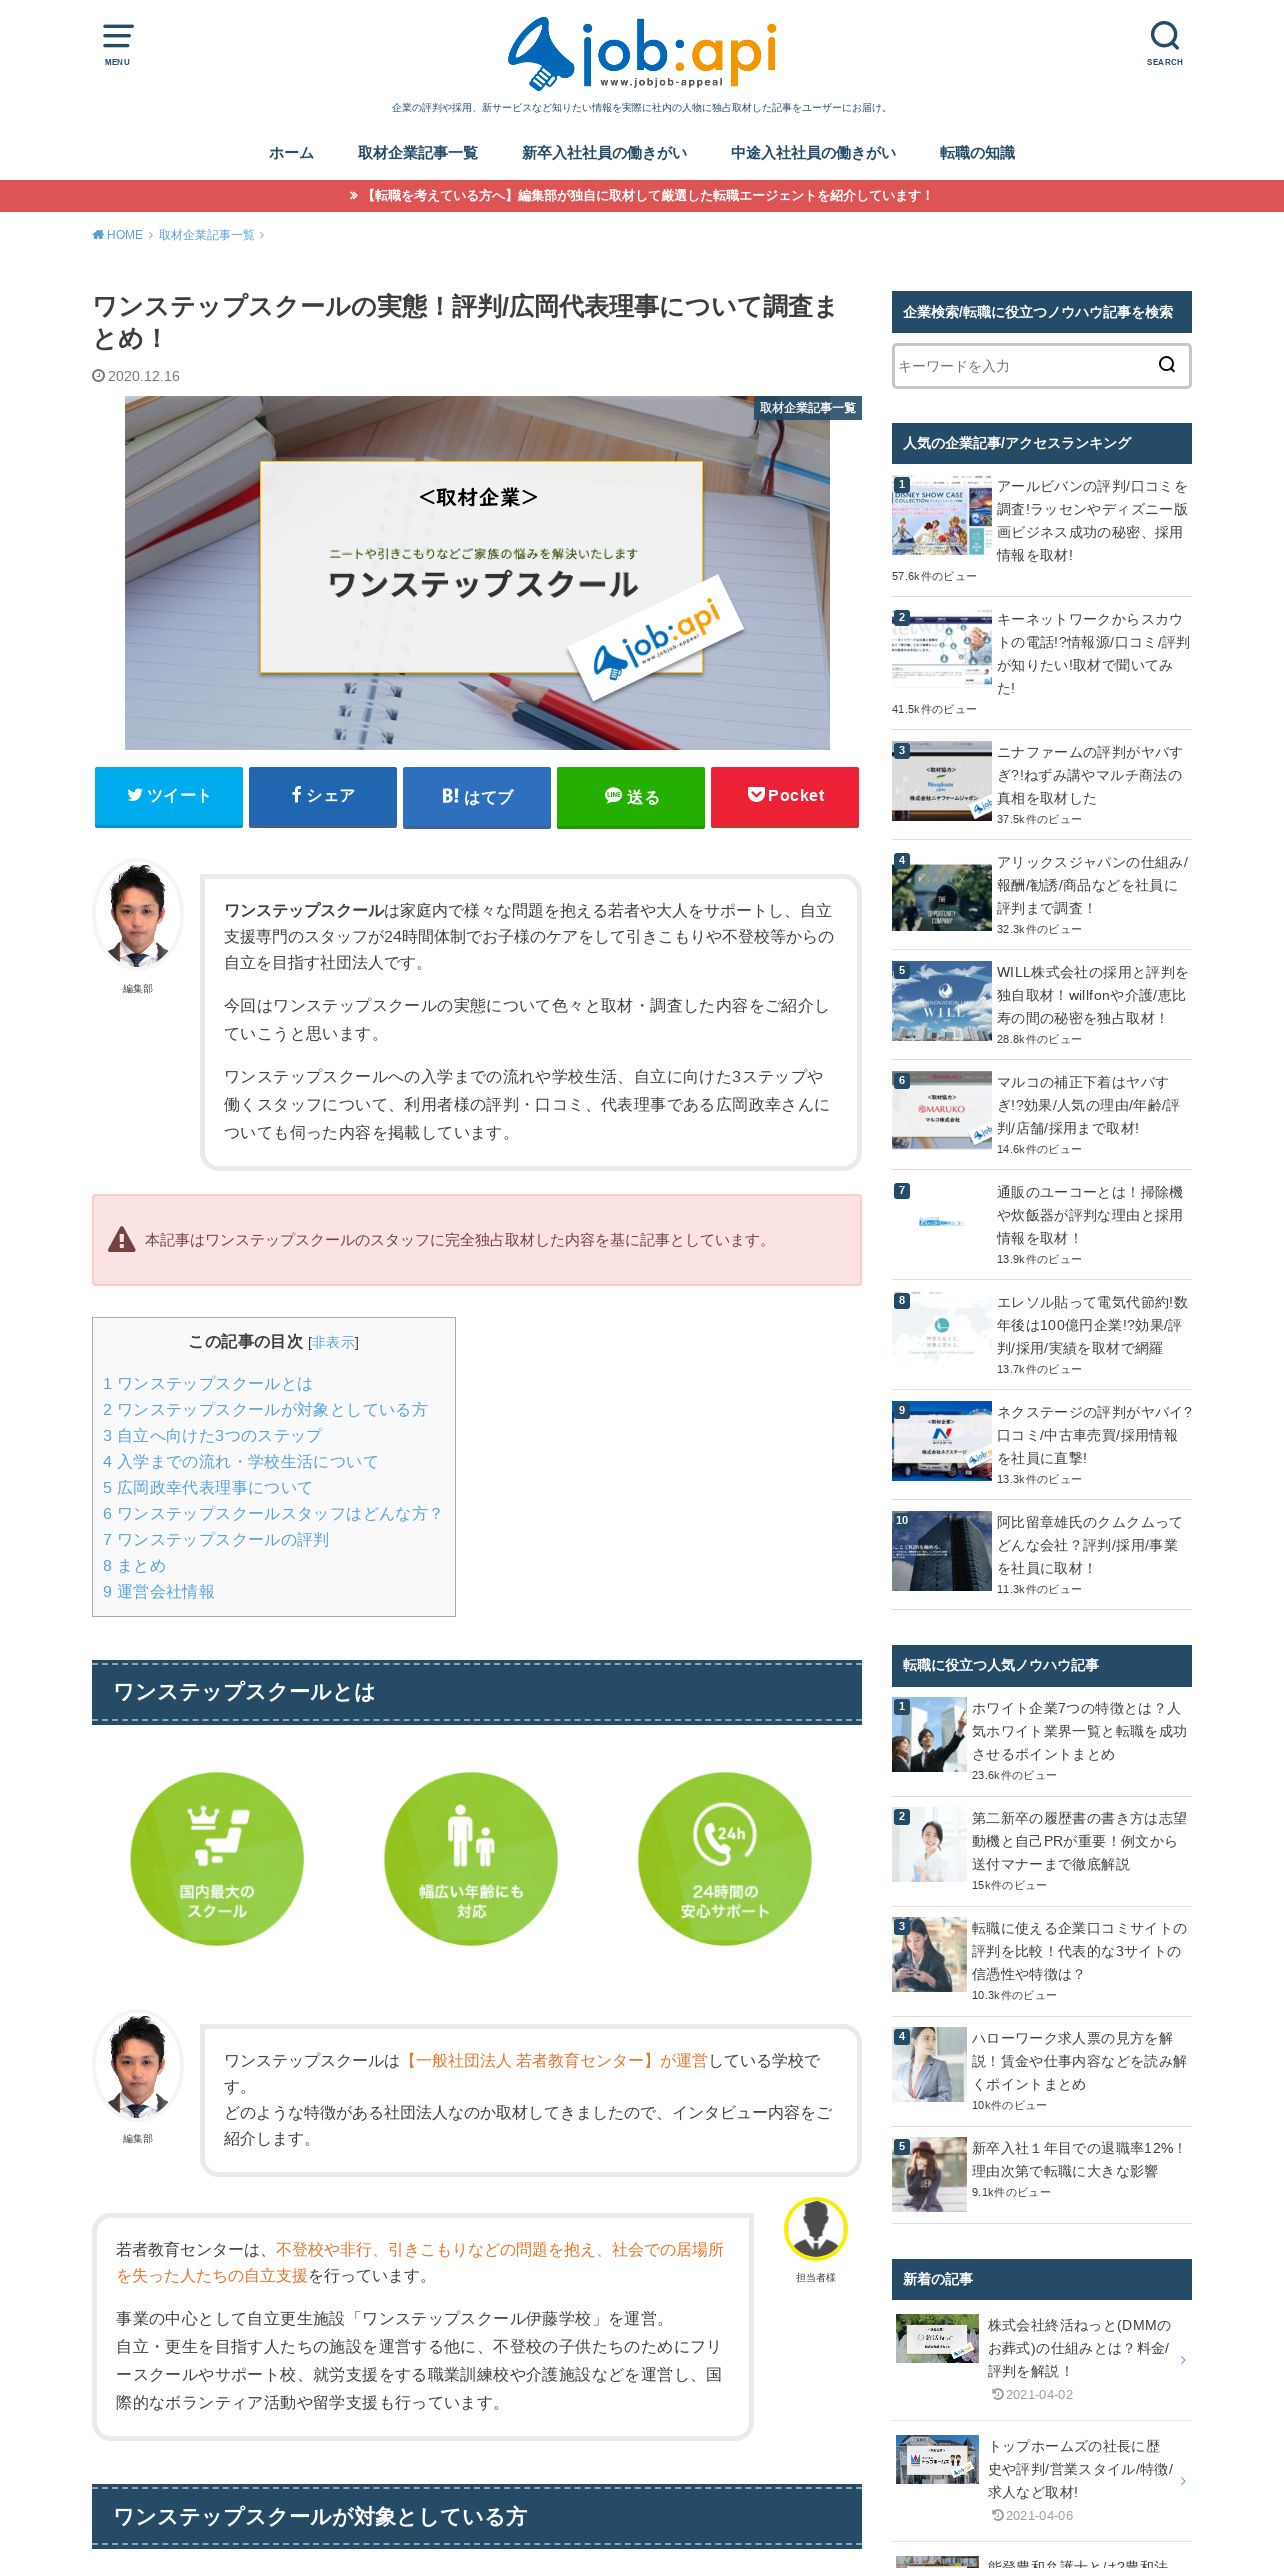
Task: Open the SEARCH magnifier icon in header
Action: [x=1164, y=43]
